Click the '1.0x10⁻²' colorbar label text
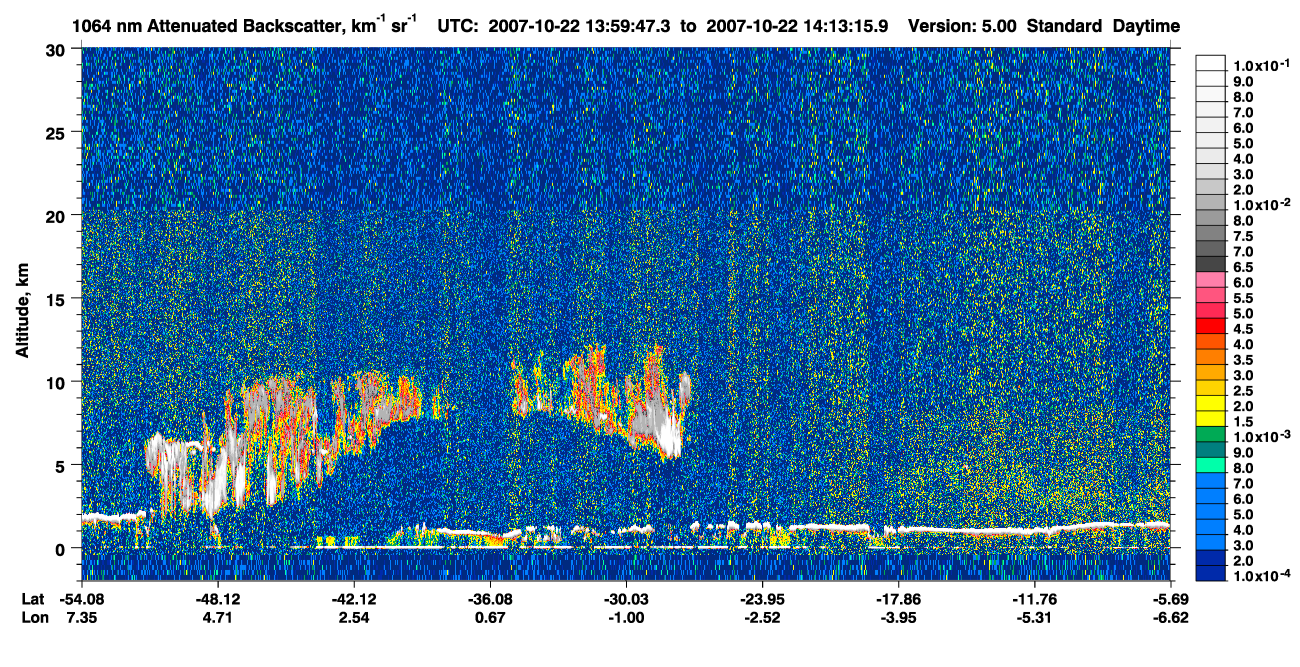Viewport: 1300px width, 667px height. 1260,205
